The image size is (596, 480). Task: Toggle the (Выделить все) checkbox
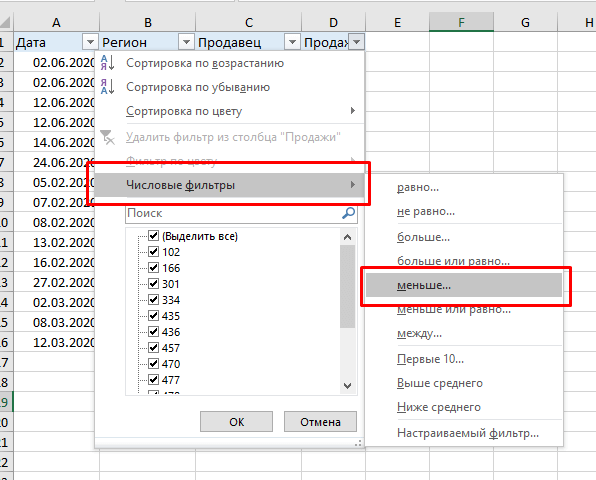[x=153, y=236]
